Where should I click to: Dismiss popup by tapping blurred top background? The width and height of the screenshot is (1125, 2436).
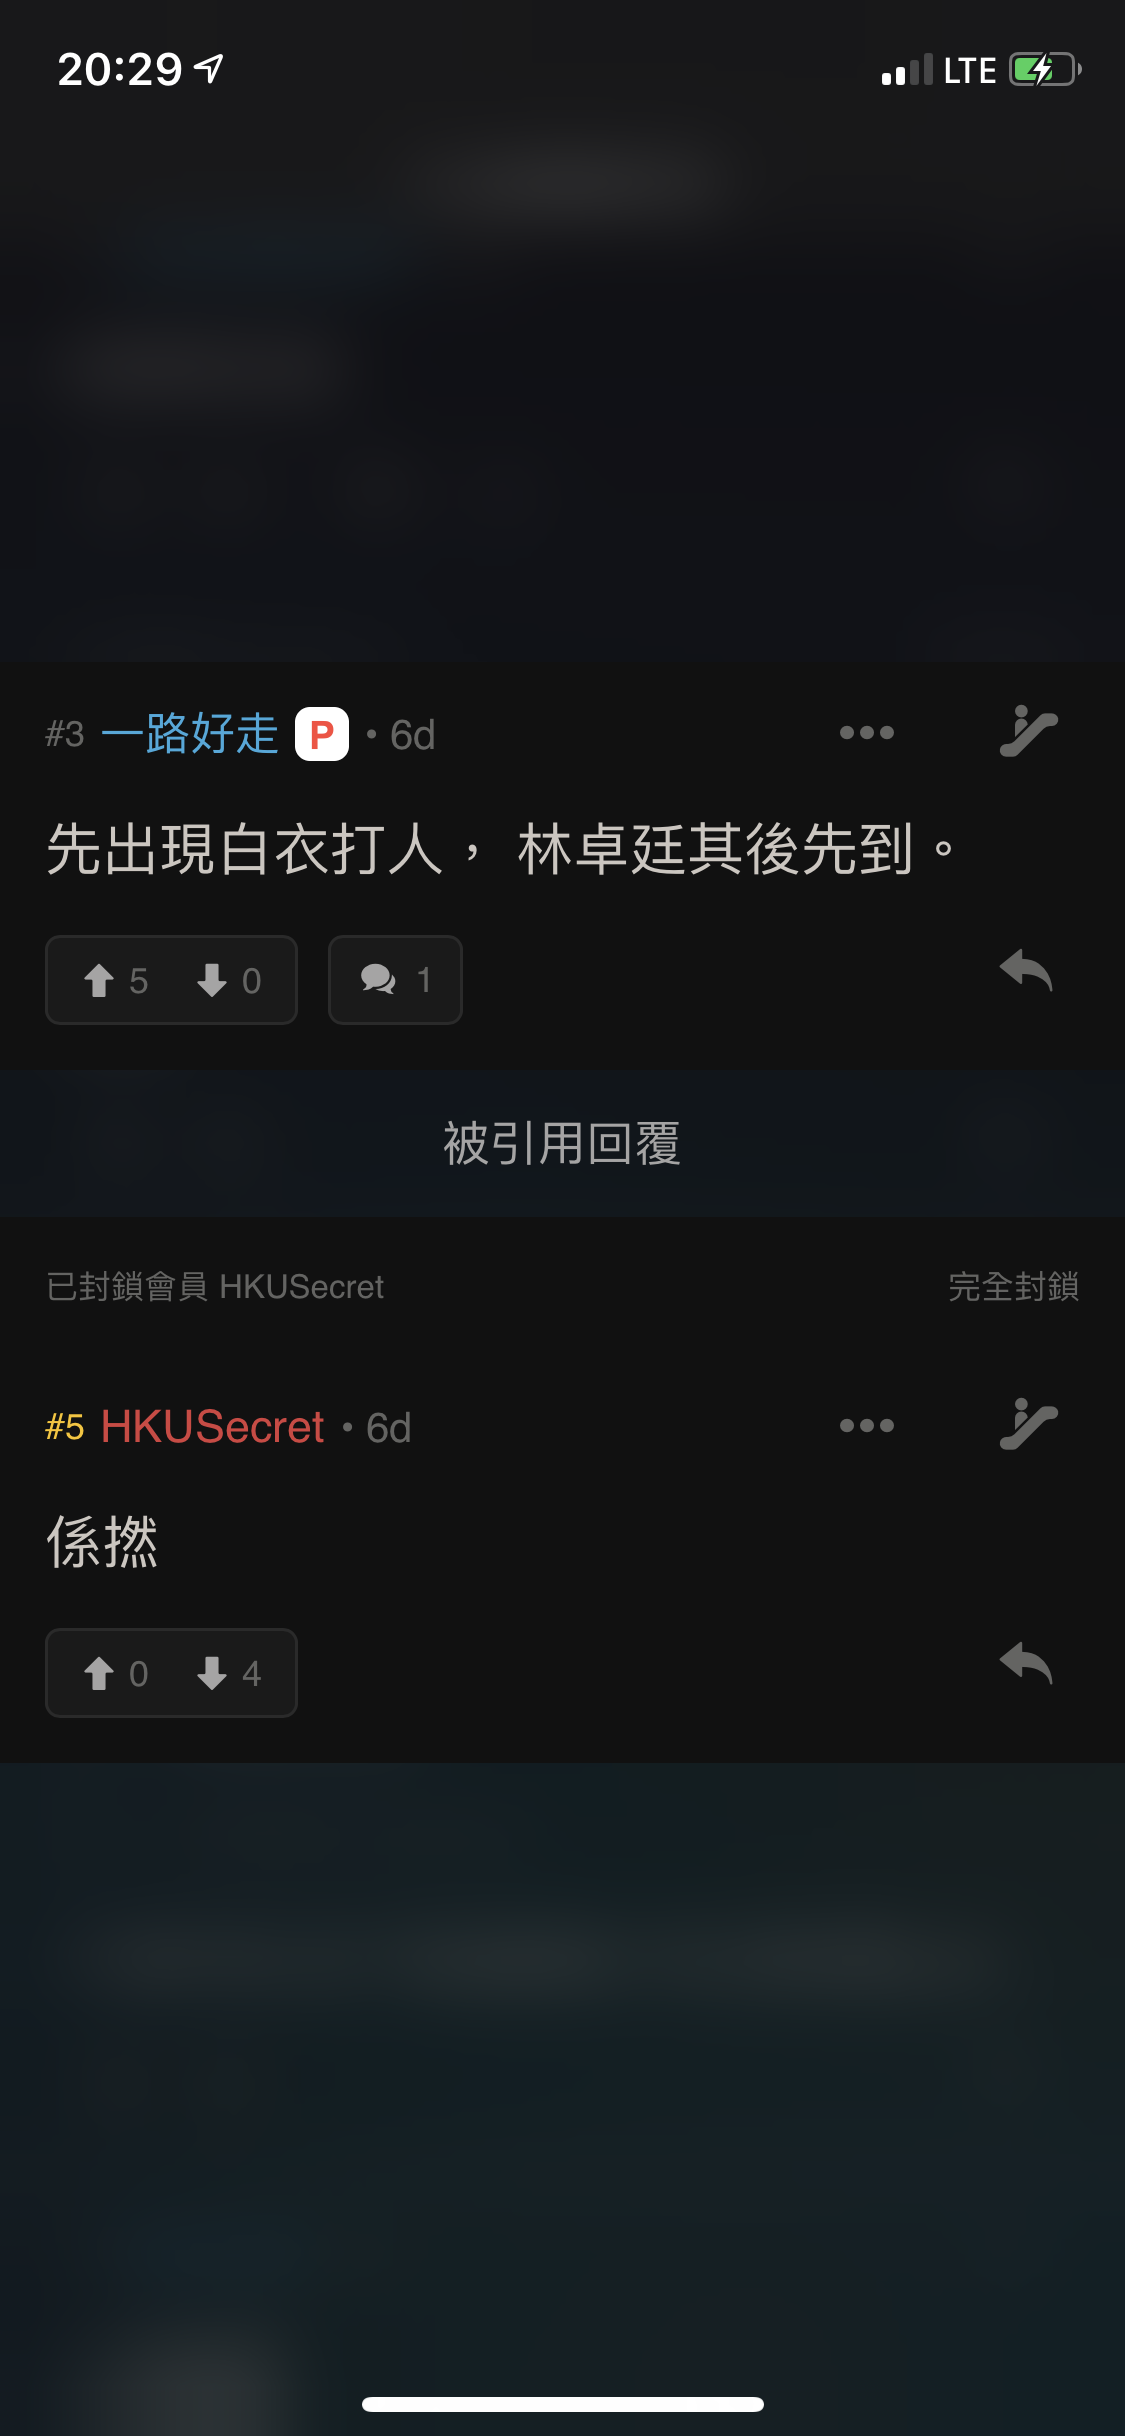tap(562, 380)
